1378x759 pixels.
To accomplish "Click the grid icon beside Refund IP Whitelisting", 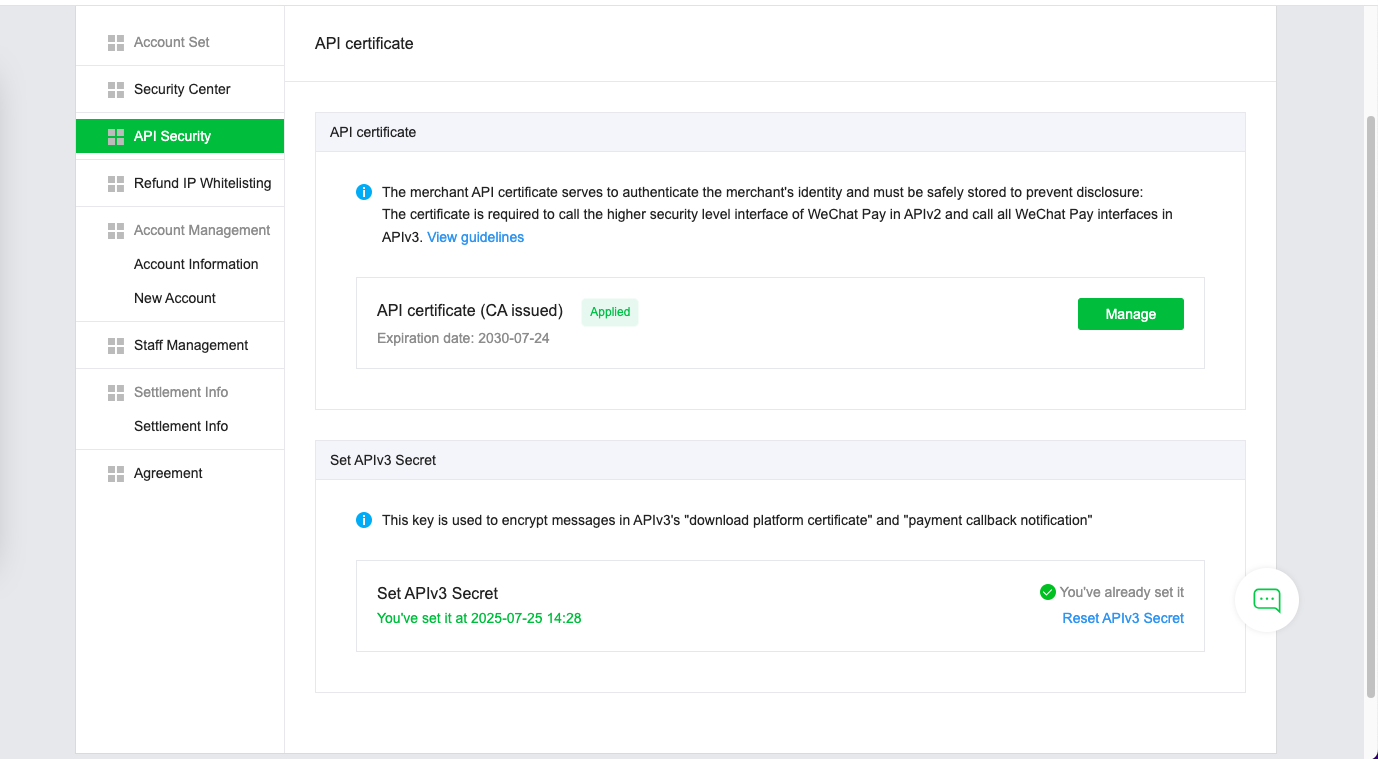I will pos(115,183).
